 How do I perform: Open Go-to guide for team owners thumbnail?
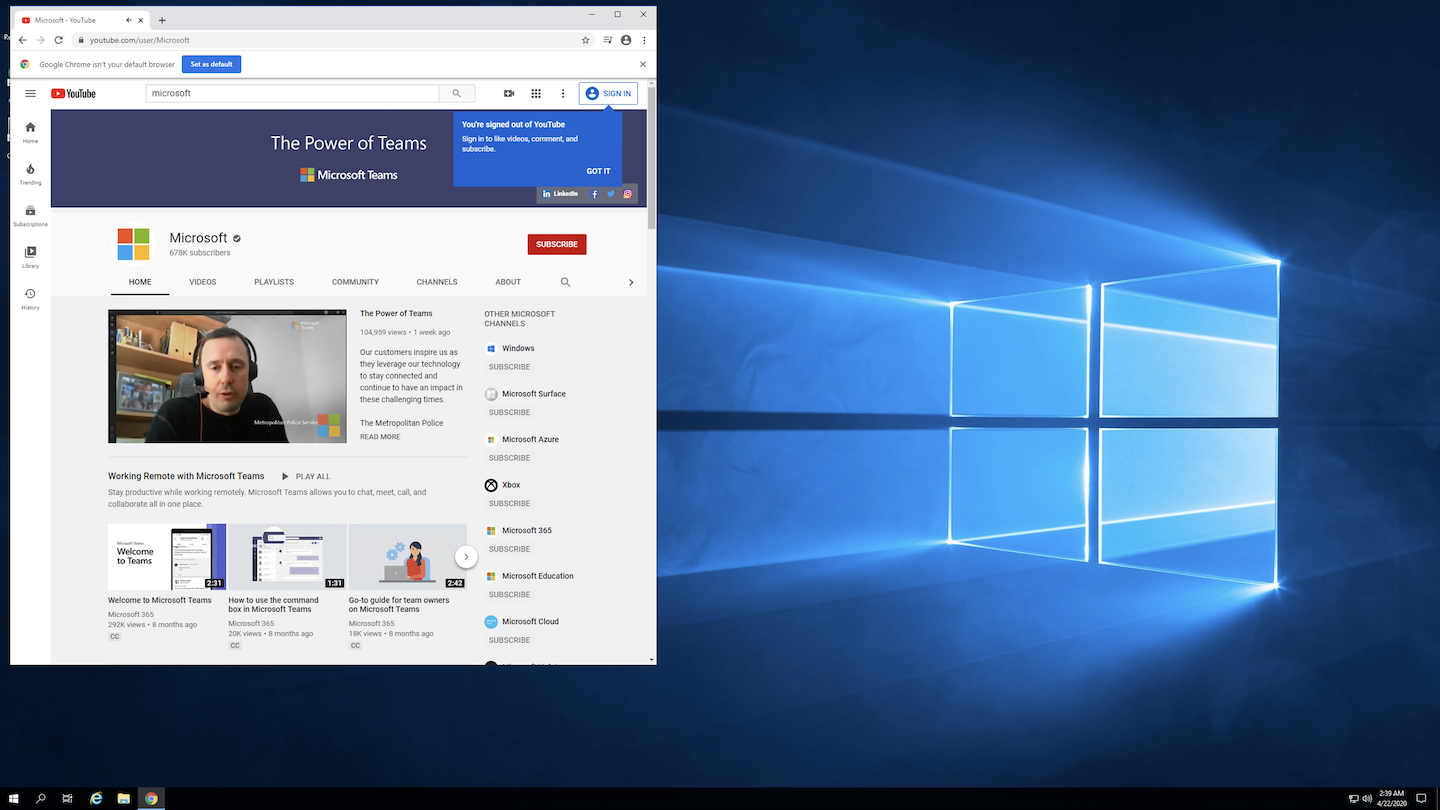(408, 557)
